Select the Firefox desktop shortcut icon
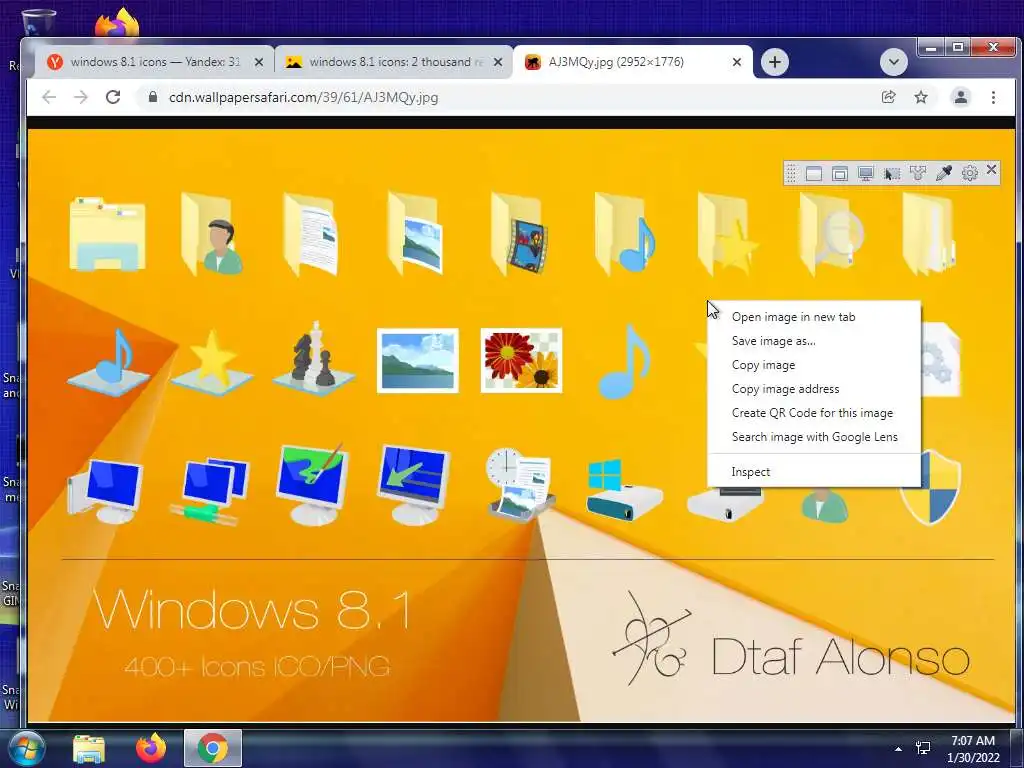1024x768 pixels. click(x=118, y=23)
